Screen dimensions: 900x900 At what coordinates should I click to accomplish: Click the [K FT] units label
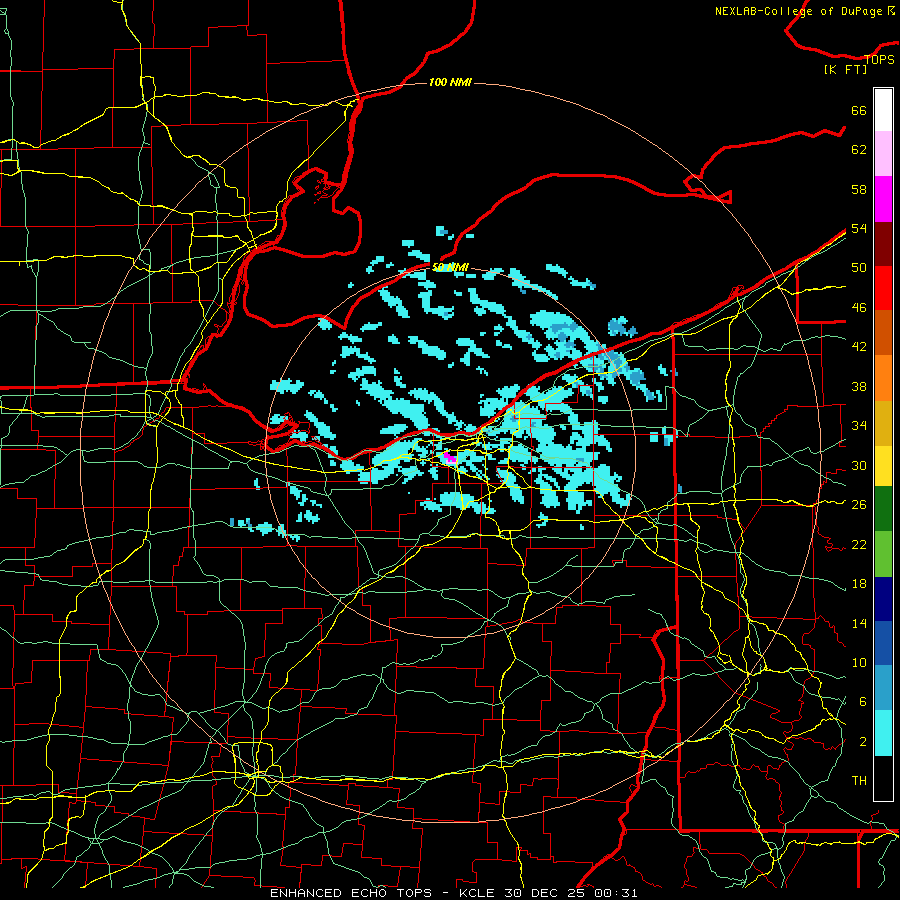pos(845,69)
